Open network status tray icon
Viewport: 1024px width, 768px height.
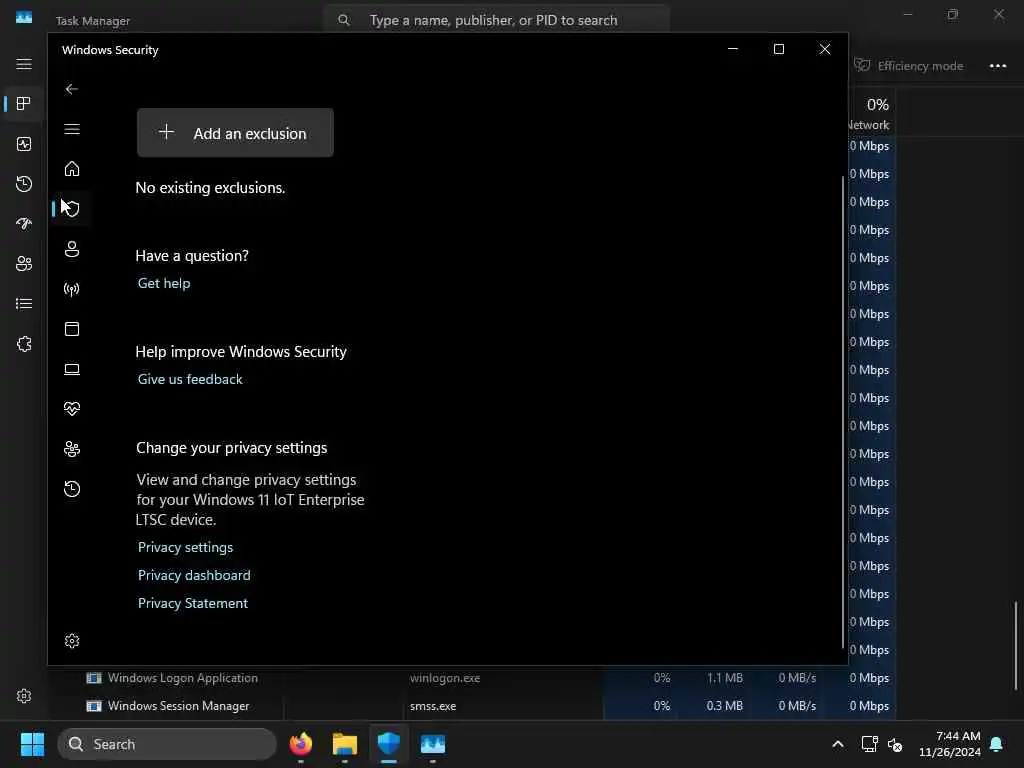click(870, 744)
